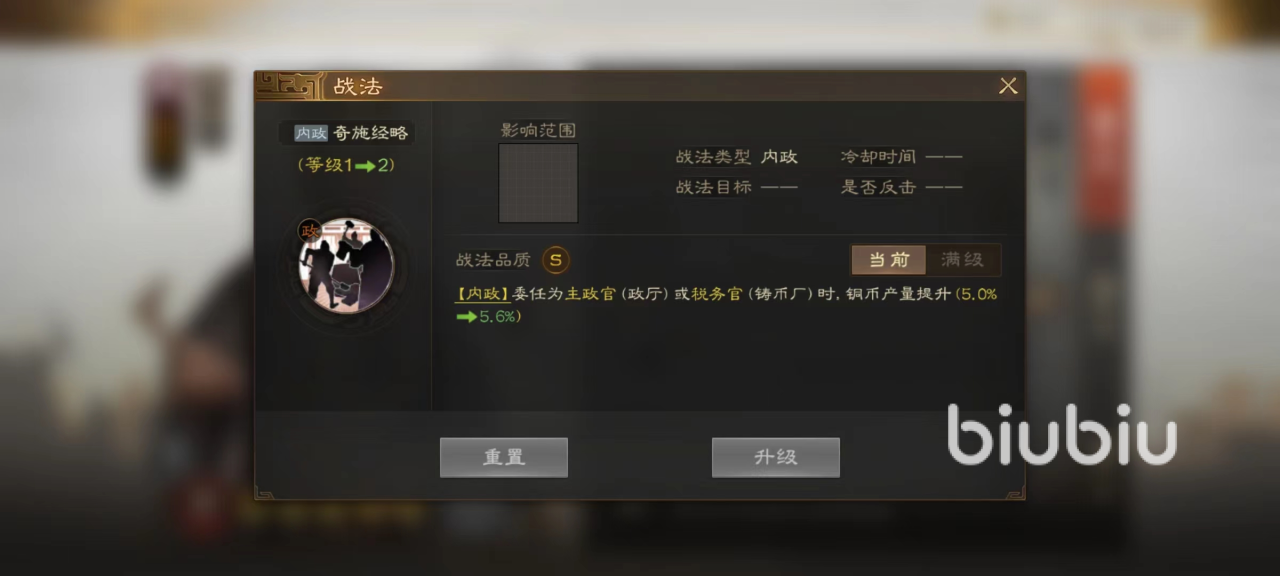This screenshot has width=1280, height=576.
Task: Click the 升级 upgrade button
Action: coord(776,457)
